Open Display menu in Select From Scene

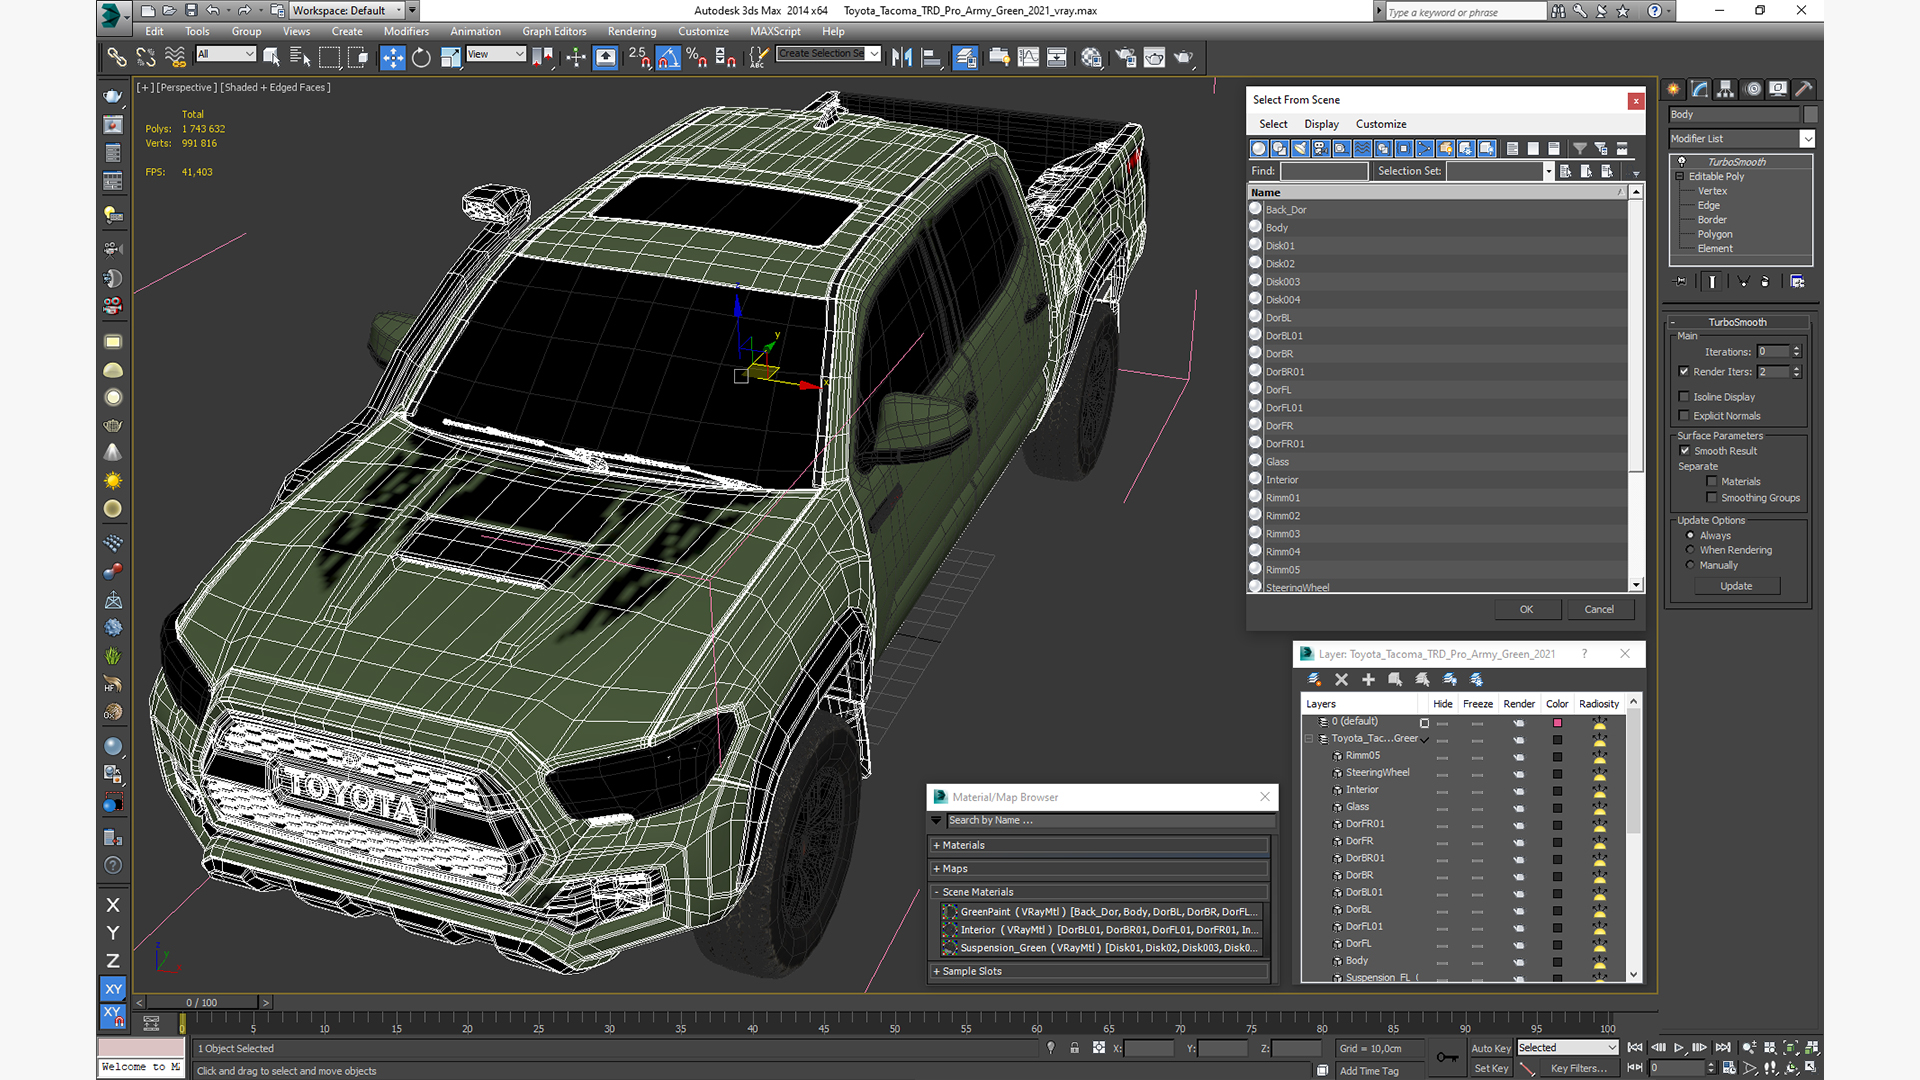[x=1321, y=124]
